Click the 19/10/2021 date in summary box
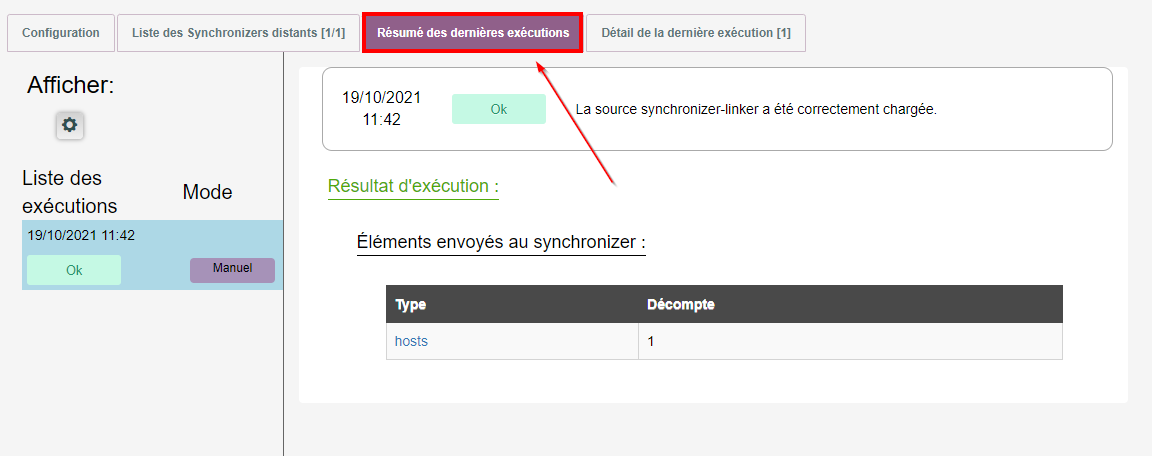The width and height of the screenshot is (1152, 456). tap(381, 98)
